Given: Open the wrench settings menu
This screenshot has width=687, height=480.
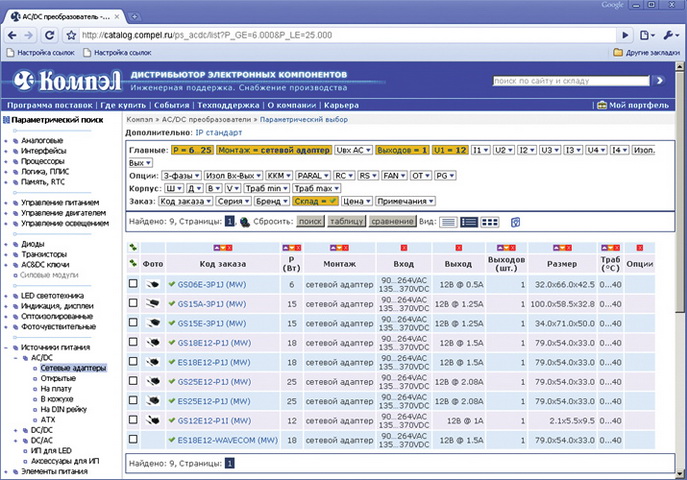Looking at the screenshot, I should click(x=670, y=35).
